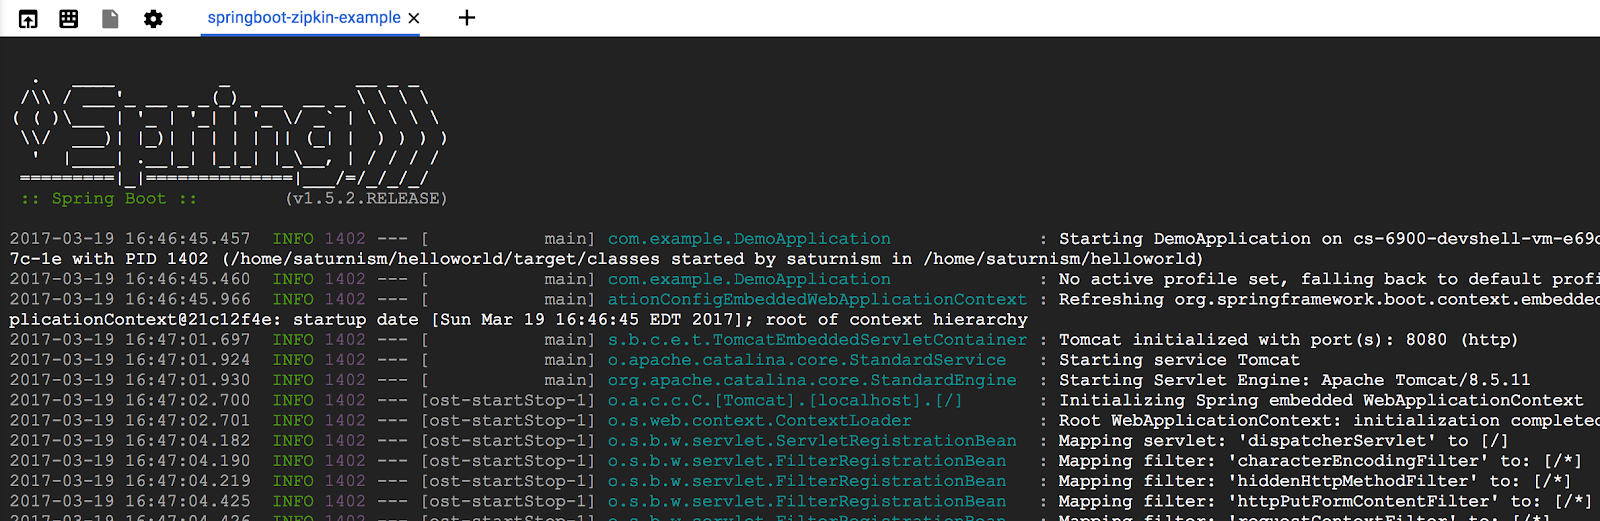This screenshot has width=1600, height=521.
Task: Click the gray file icon in the toolbar
Action: [111, 18]
